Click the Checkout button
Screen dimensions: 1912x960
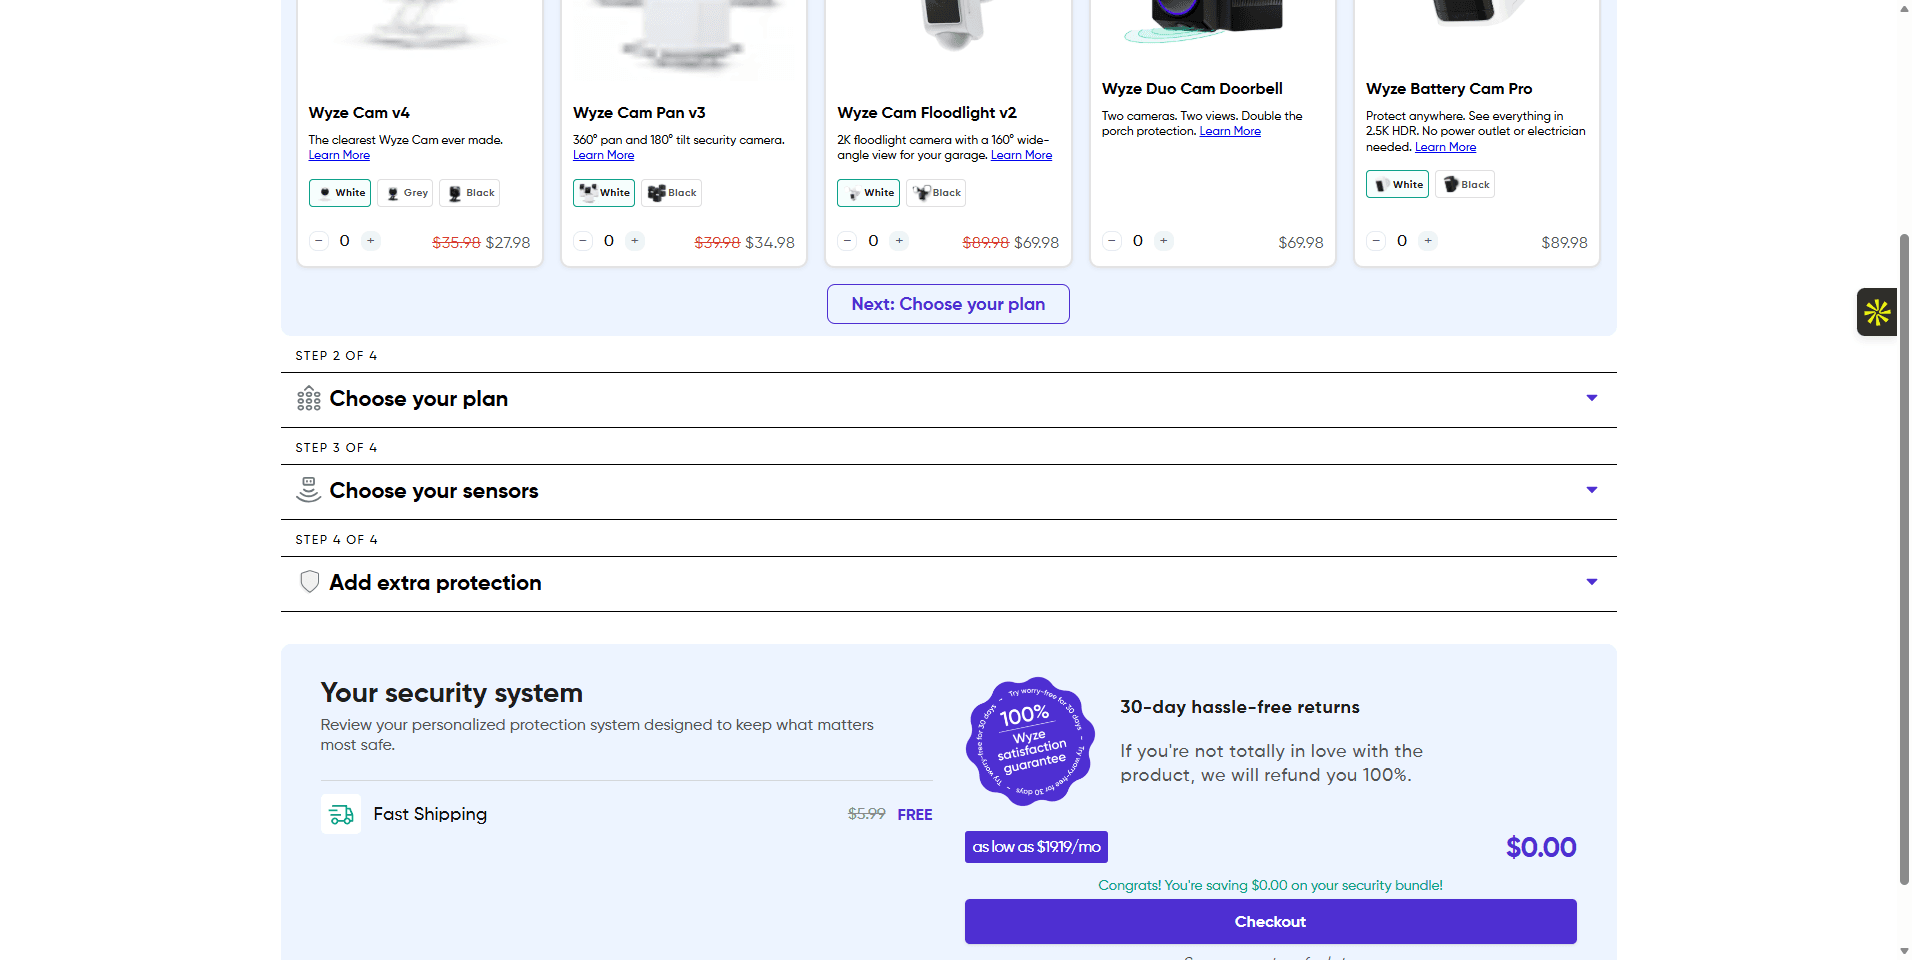pyautogui.click(x=1271, y=921)
